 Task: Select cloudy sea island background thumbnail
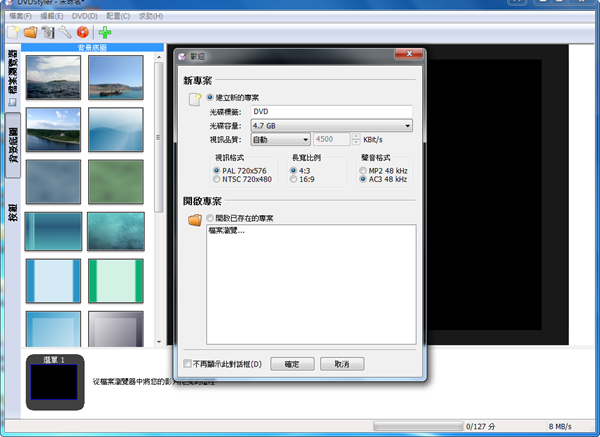tap(53, 77)
